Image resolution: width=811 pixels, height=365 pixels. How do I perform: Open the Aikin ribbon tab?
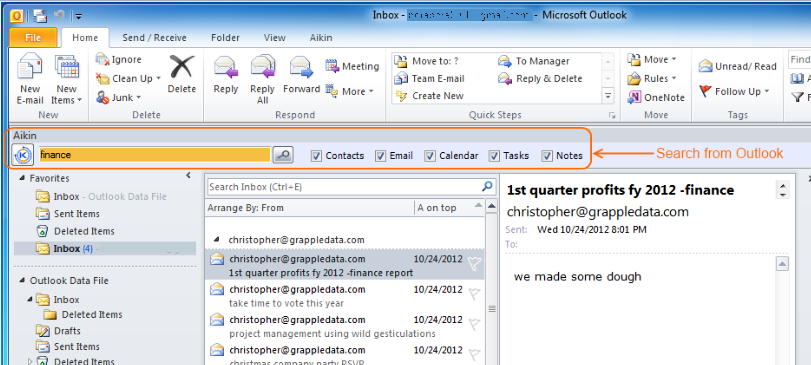(x=321, y=38)
